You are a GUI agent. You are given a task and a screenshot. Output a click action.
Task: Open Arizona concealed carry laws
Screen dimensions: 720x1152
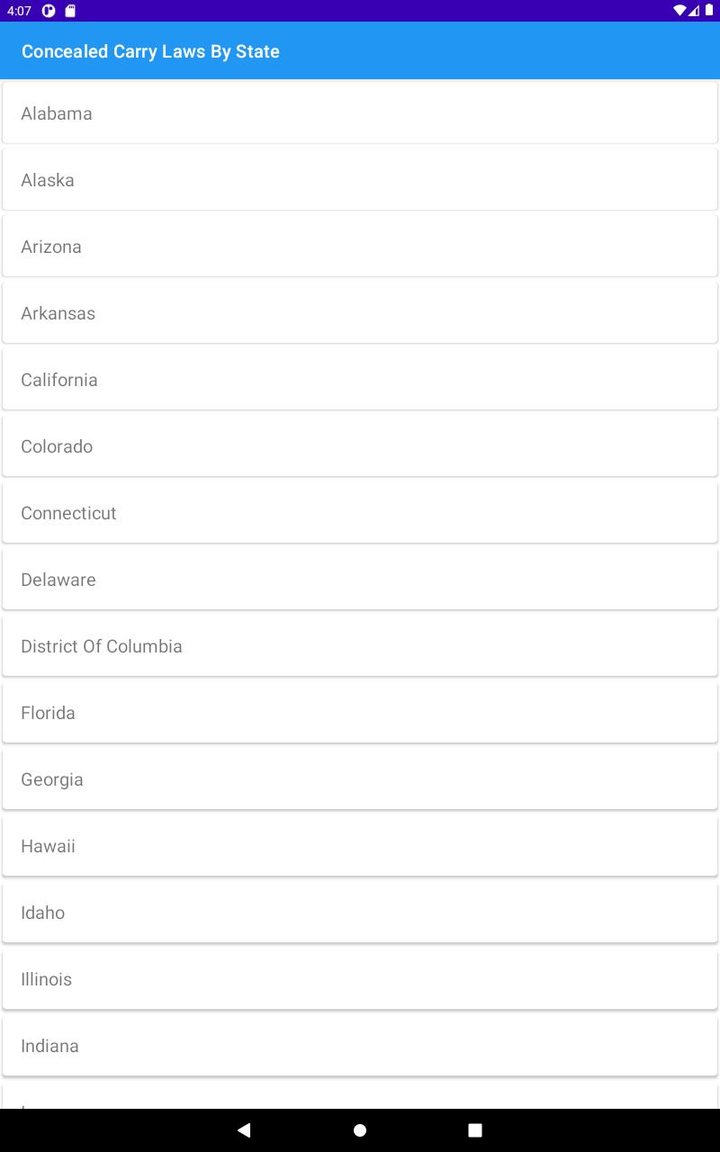click(360, 246)
